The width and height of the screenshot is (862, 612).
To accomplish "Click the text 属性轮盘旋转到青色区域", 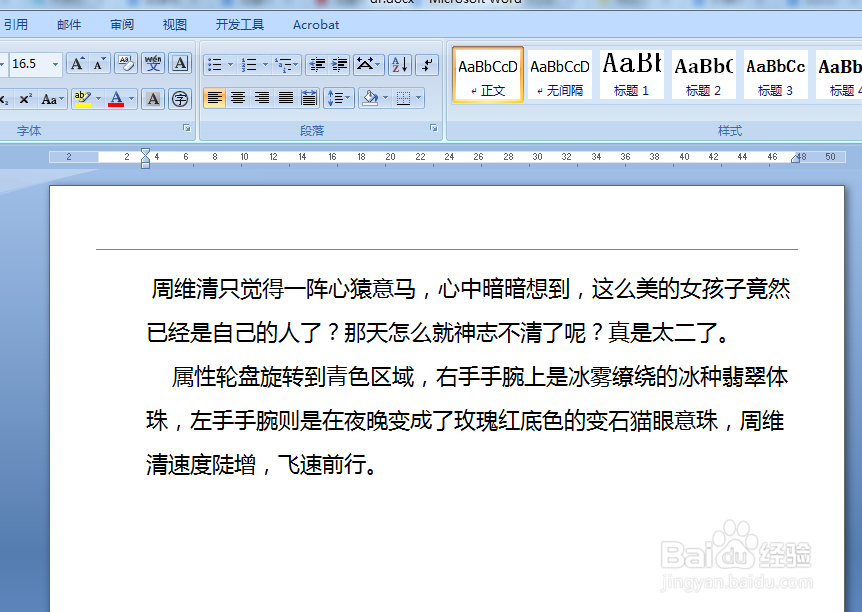I will tap(292, 377).
